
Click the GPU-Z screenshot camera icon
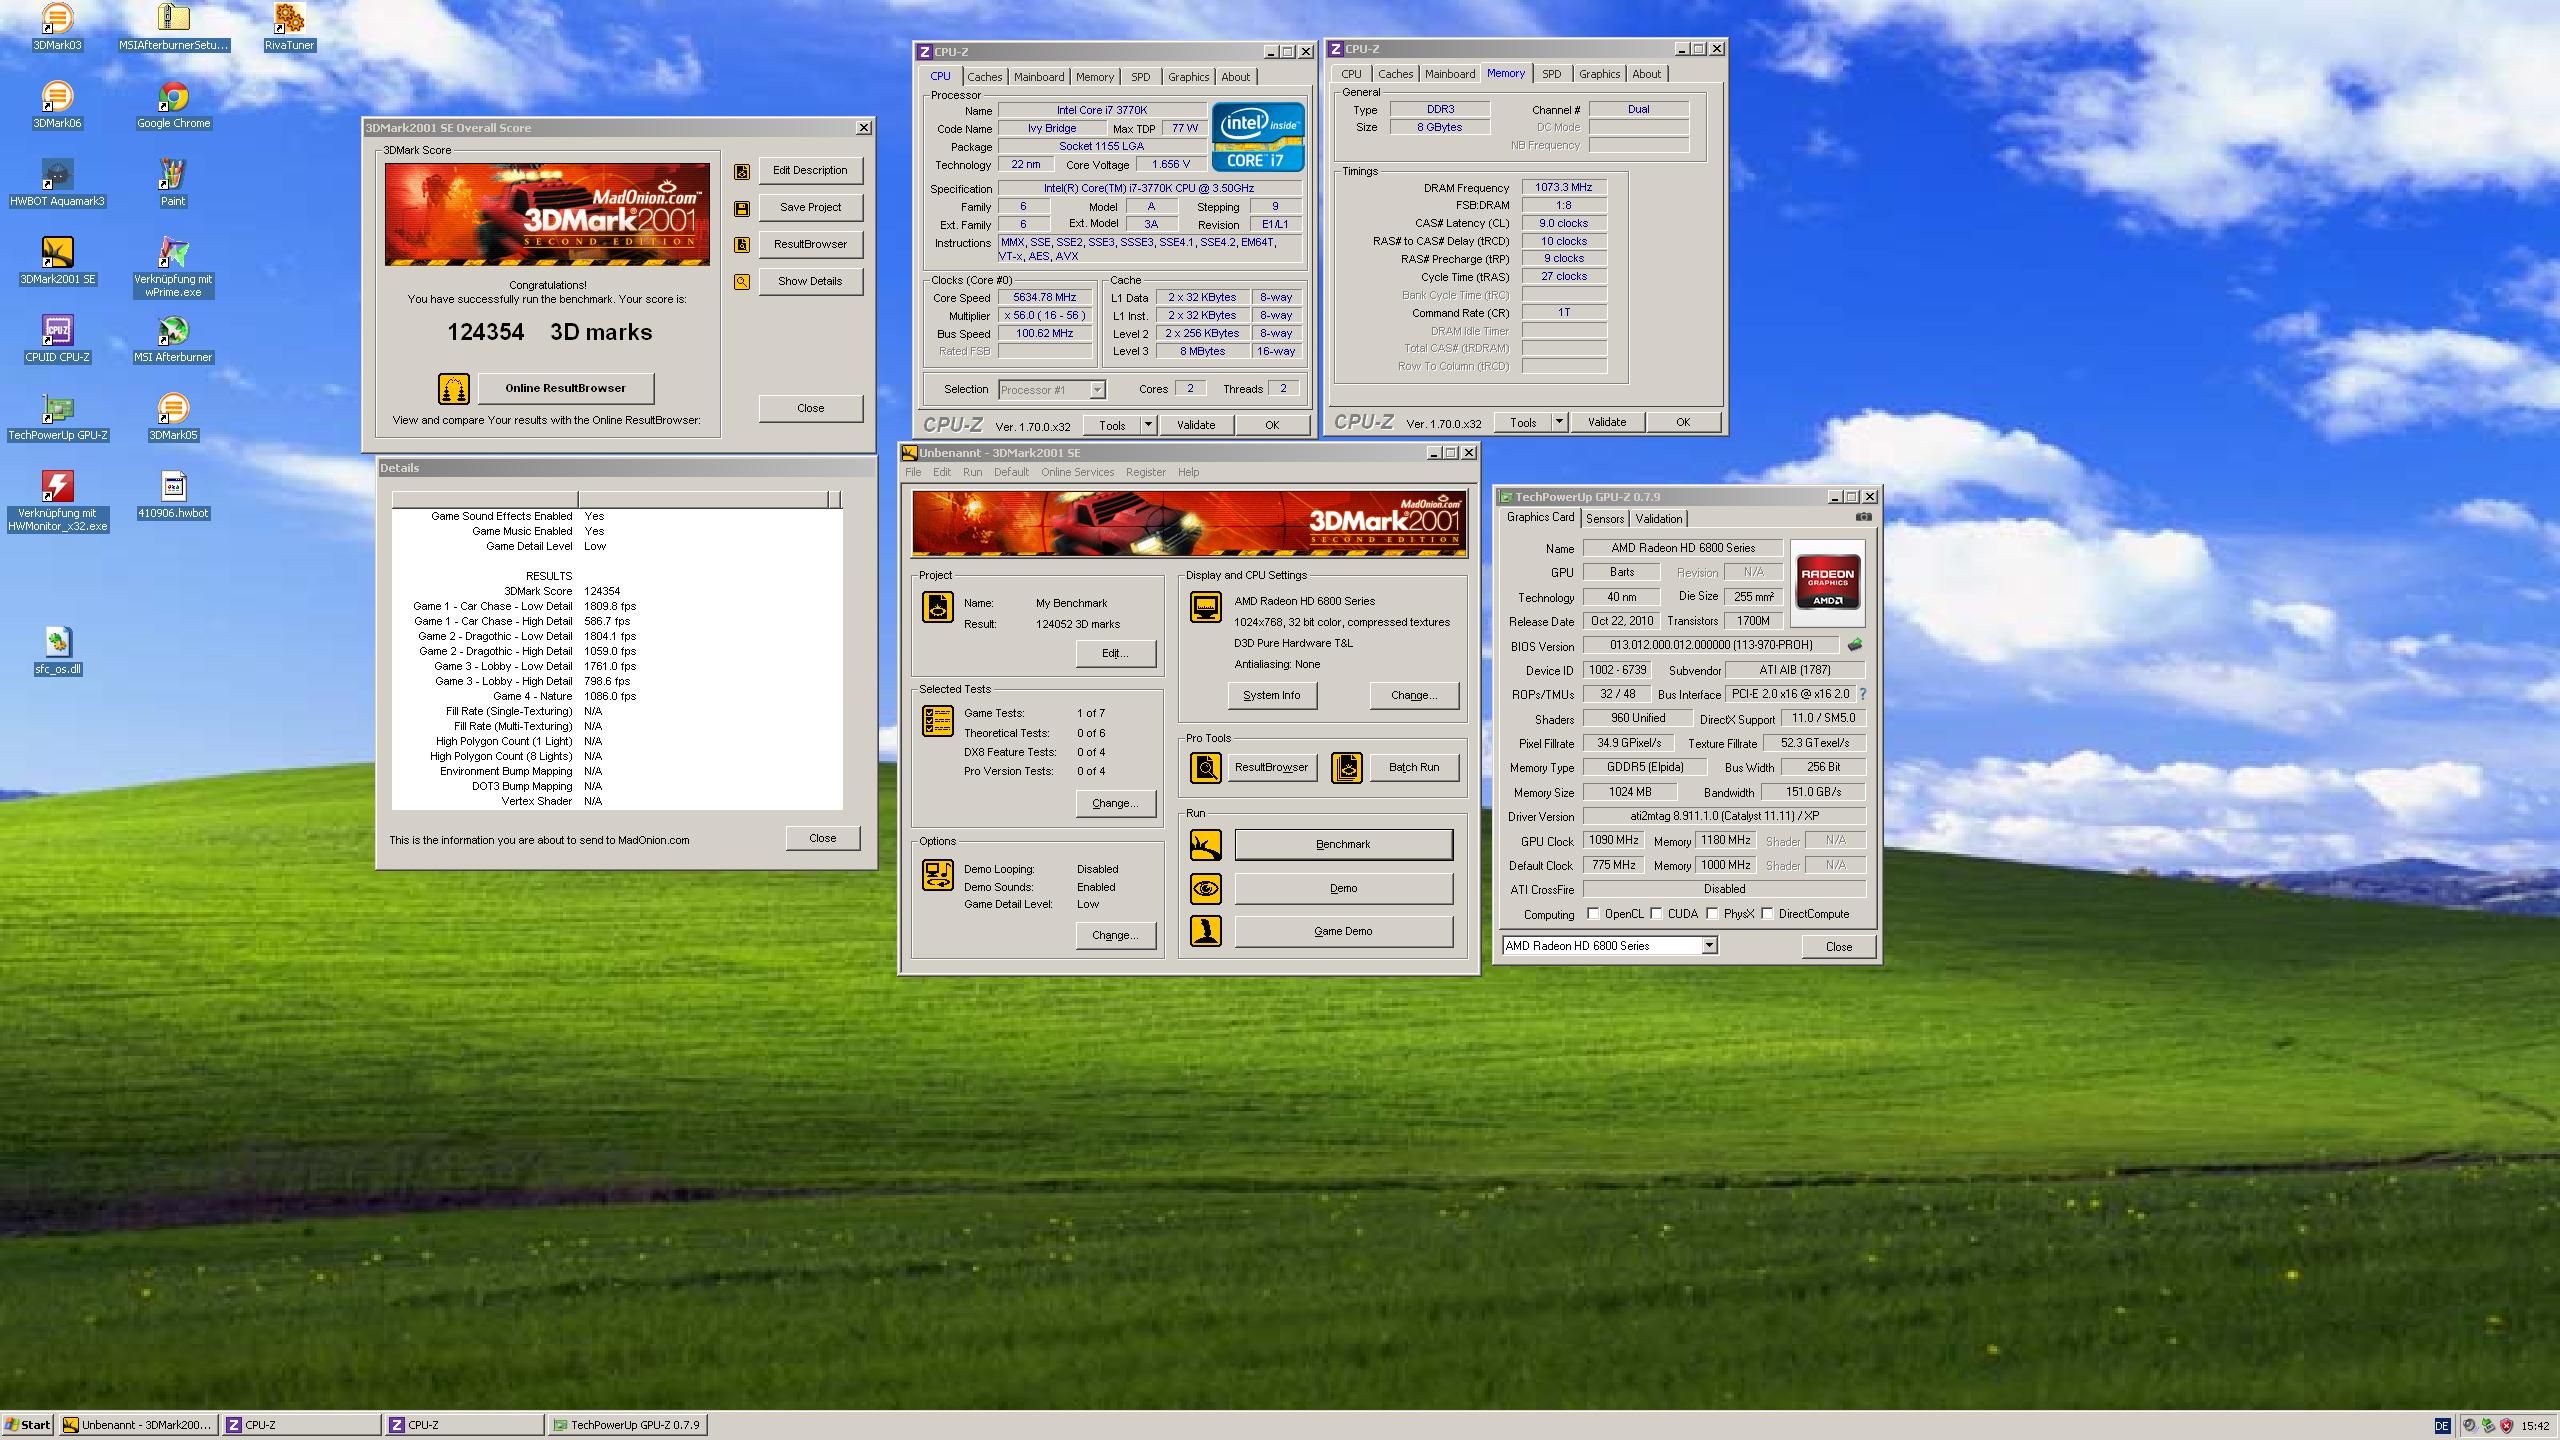click(x=1864, y=517)
